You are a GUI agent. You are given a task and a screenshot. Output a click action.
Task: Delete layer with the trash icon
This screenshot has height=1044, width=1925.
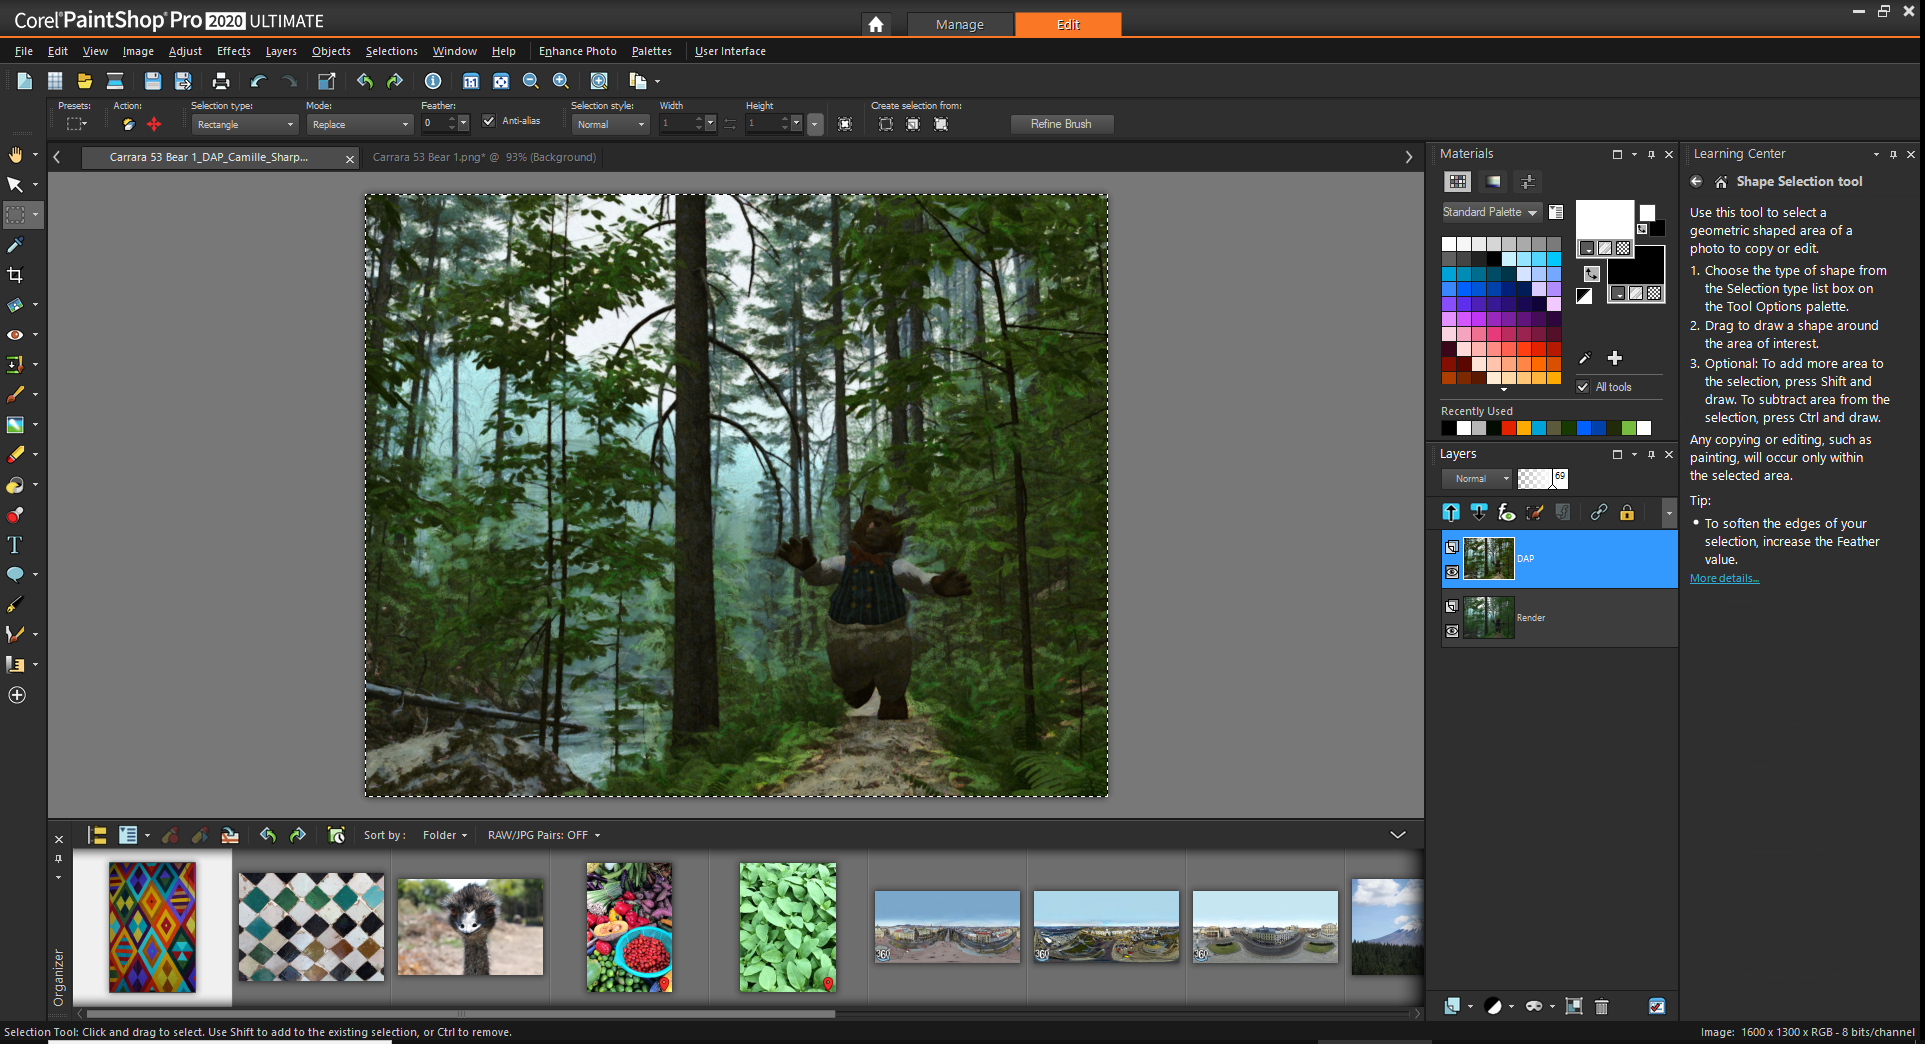1601,1006
